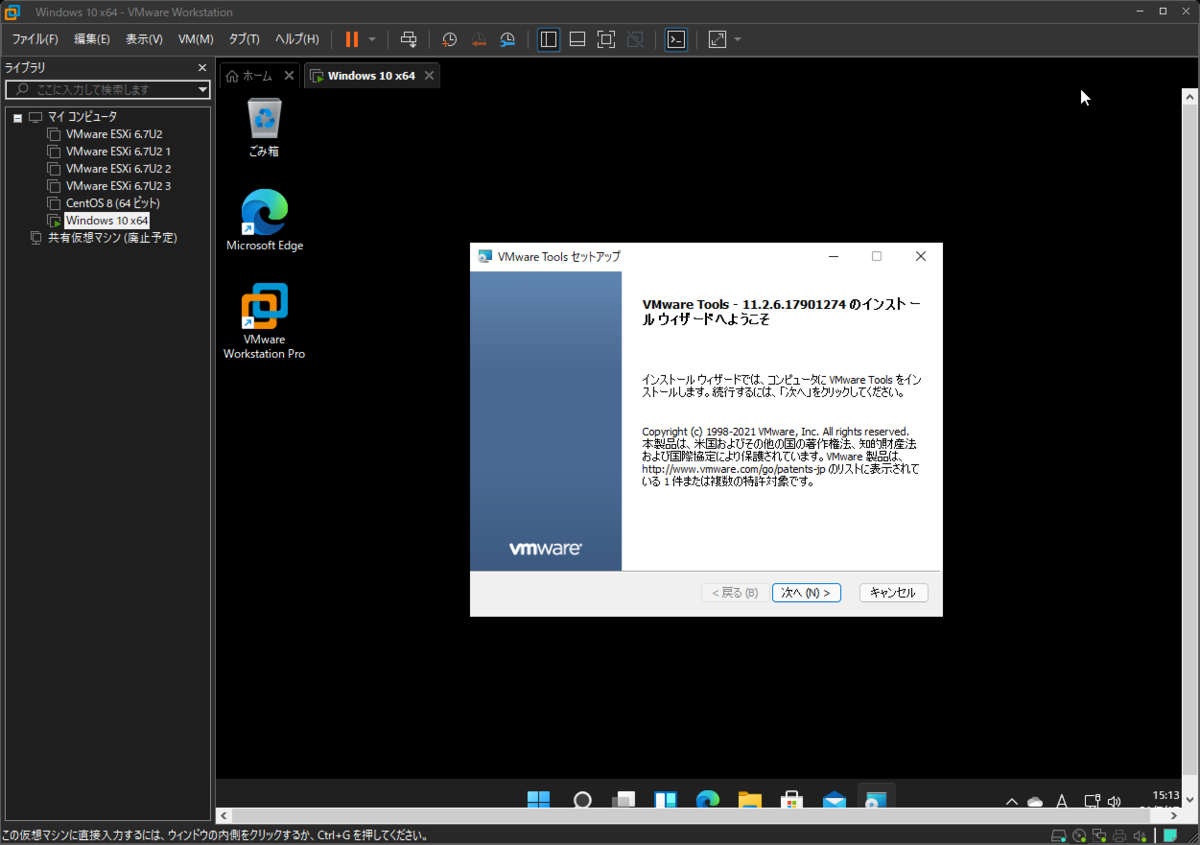Image resolution: width=1200 pixels, height=845 pixels.
Task: Click the printer device status icon
Action: click(x=1119, y=836)
